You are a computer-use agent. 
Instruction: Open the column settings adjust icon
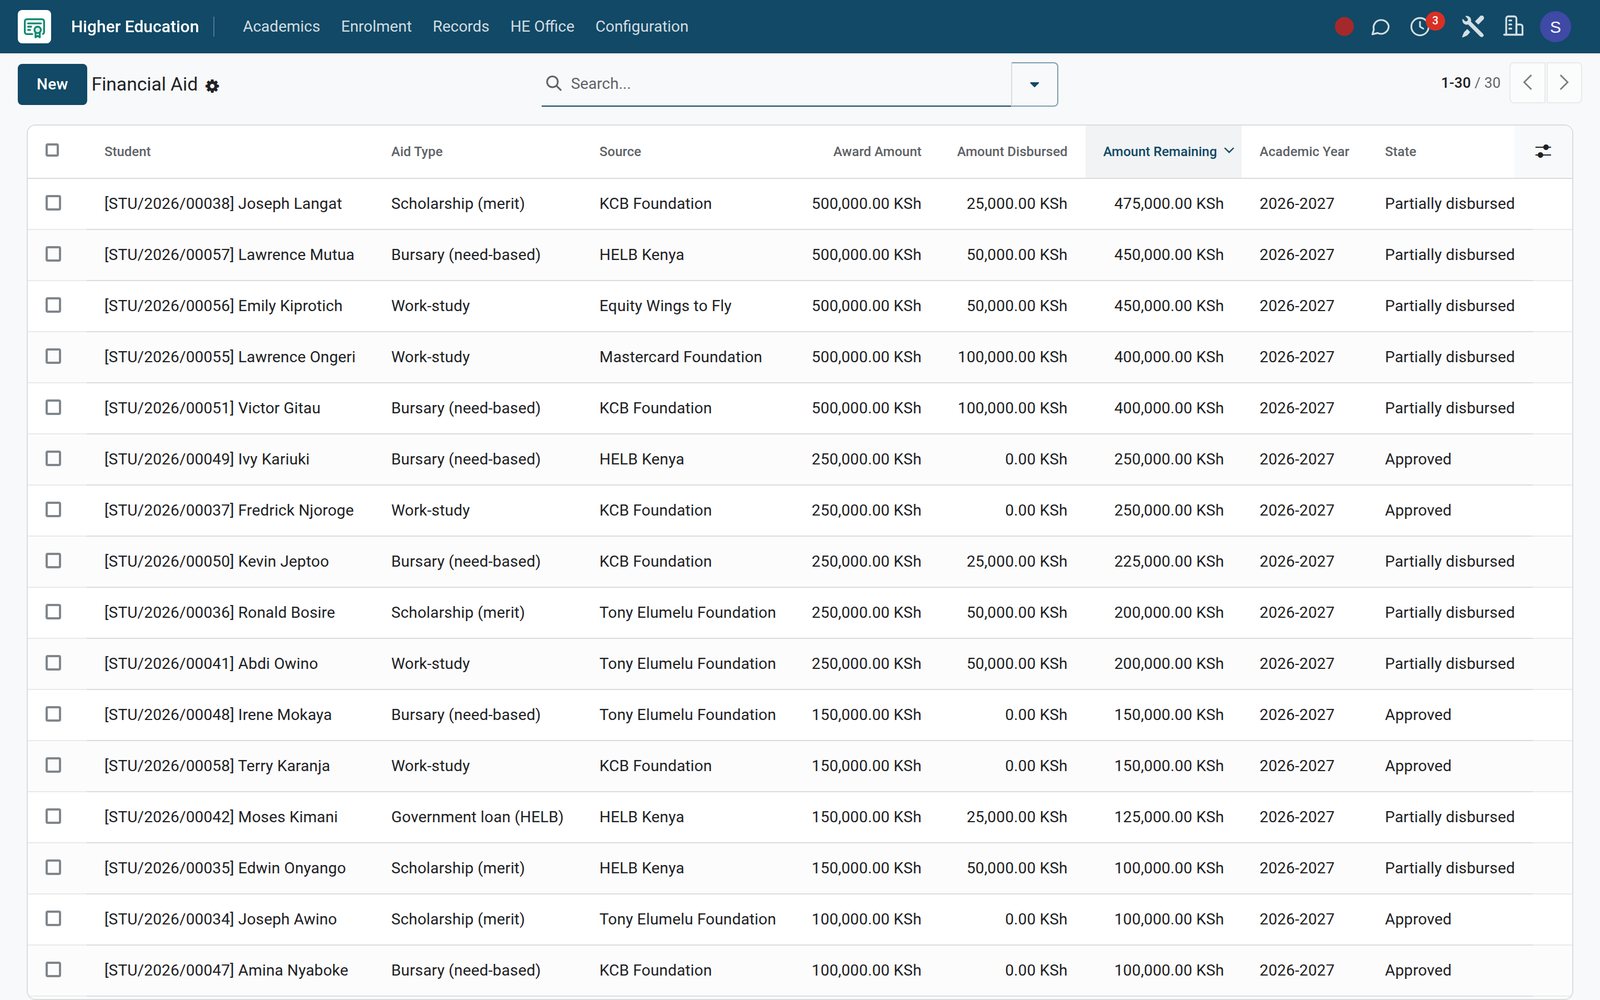[1543, 151]
